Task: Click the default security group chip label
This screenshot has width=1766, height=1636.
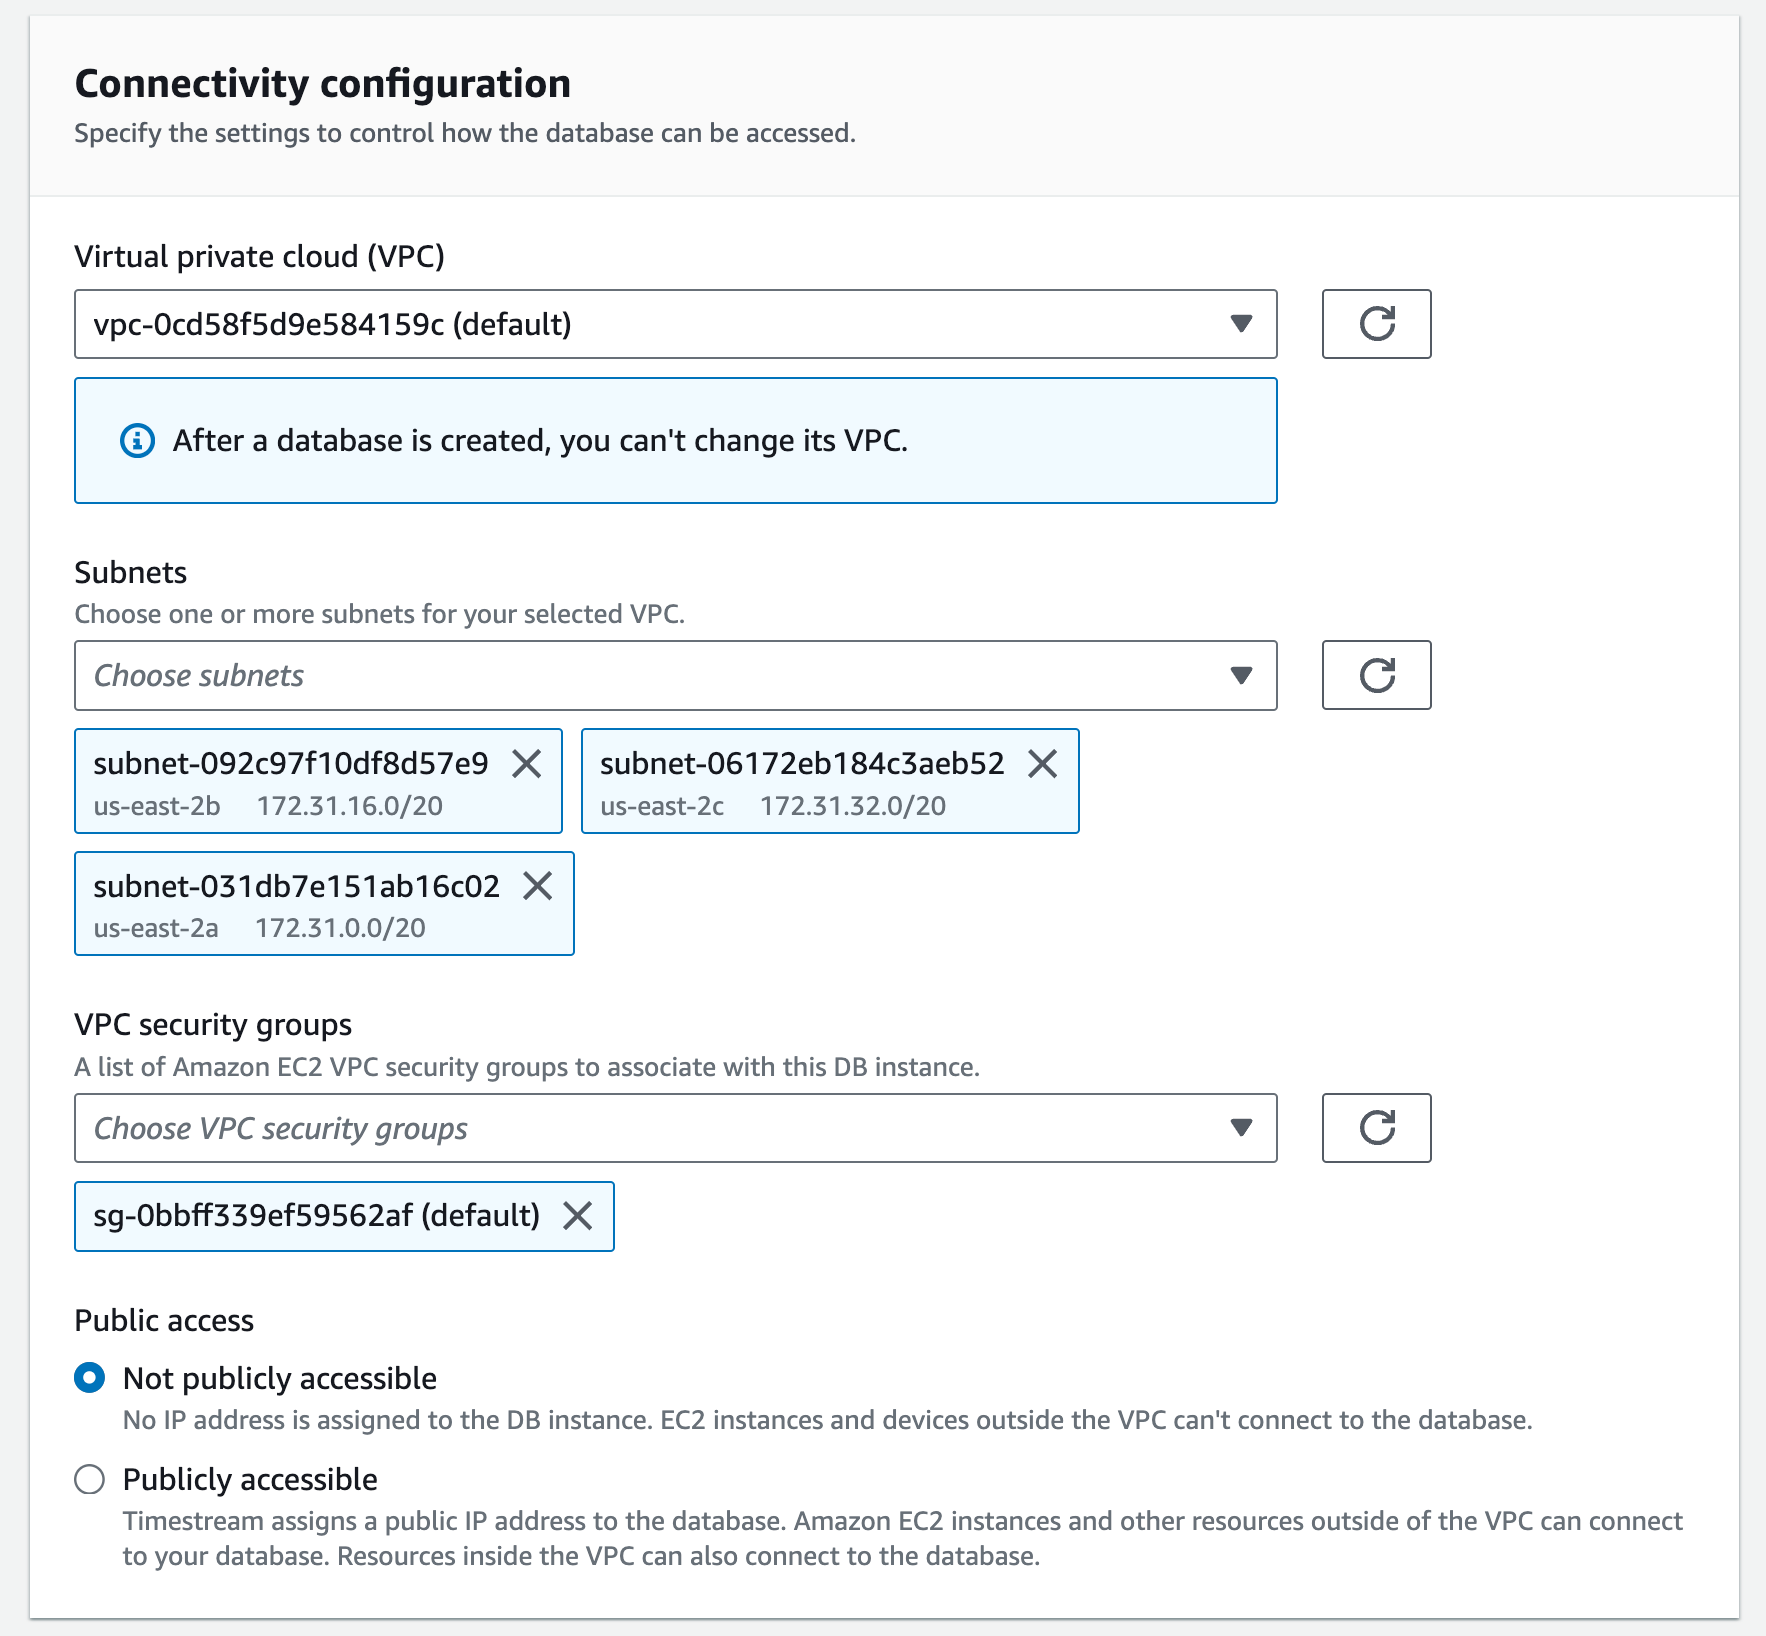Action: click(x=316, y=1216)
